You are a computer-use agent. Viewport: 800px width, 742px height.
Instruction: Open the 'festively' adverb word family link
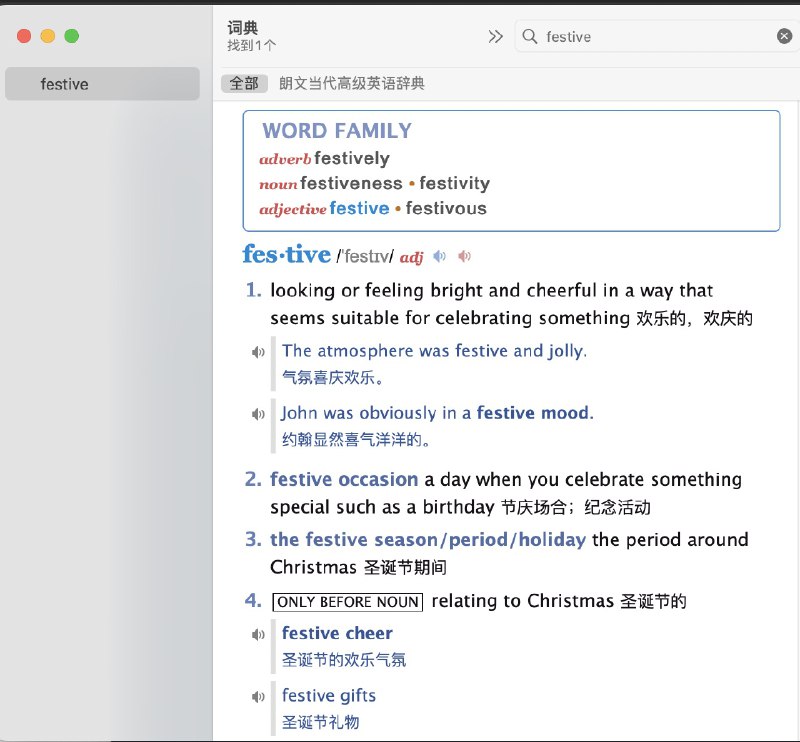351,158
